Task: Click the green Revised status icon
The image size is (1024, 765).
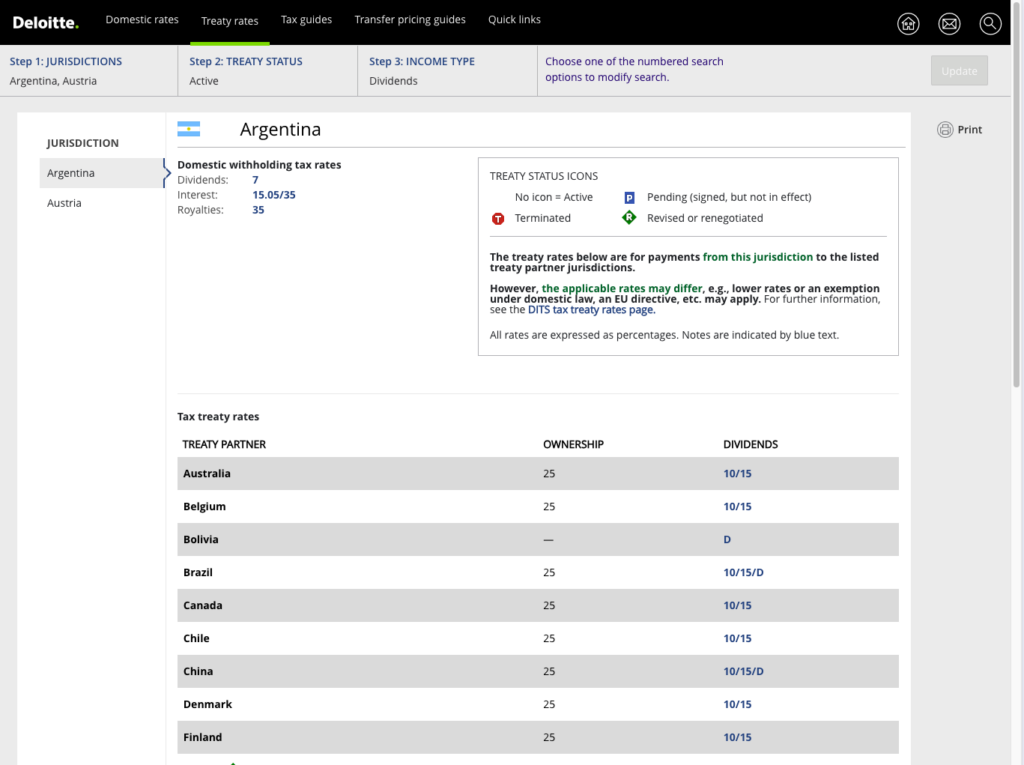Action: pos(629,218)
